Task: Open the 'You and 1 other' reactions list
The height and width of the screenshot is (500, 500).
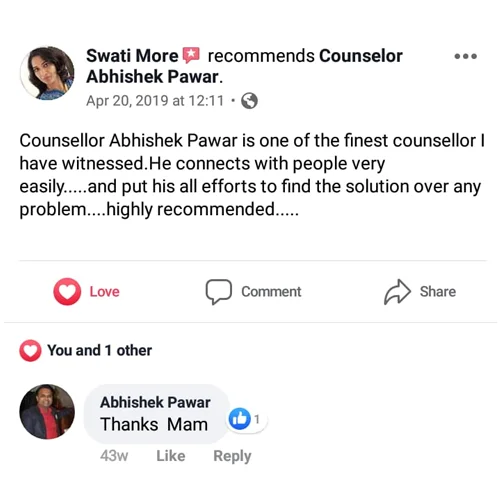Action: [99, 350]
